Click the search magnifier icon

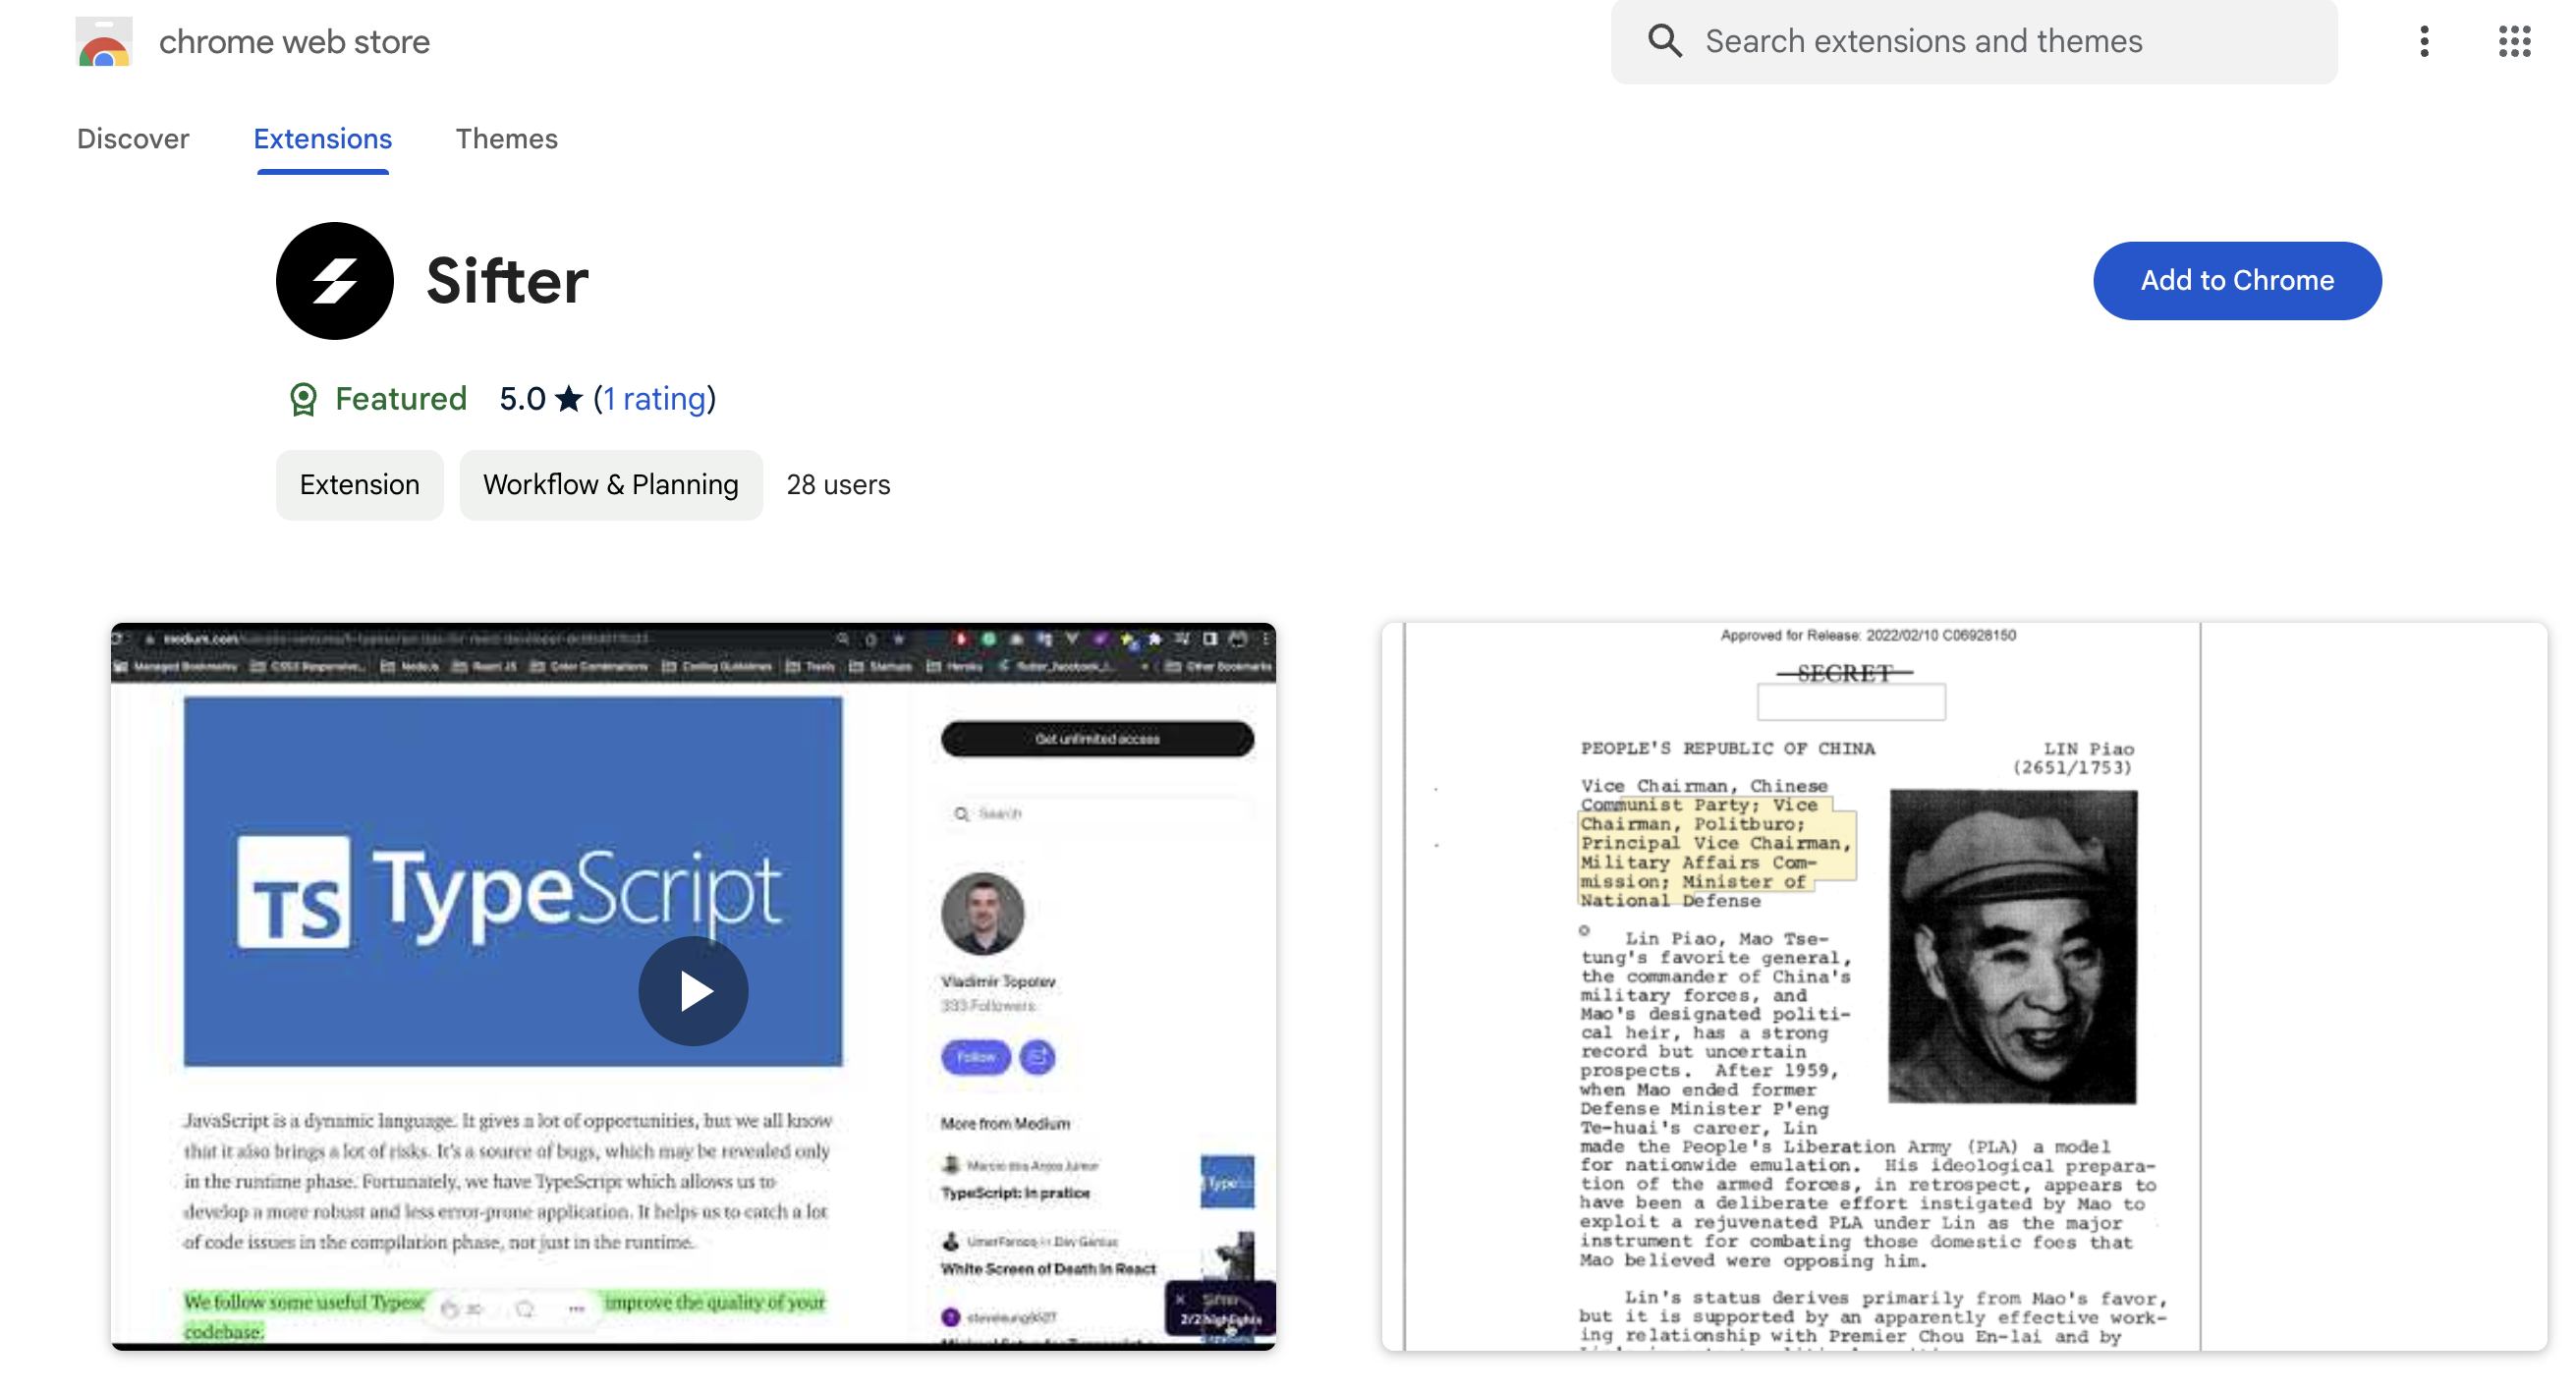click(1664, 41)
